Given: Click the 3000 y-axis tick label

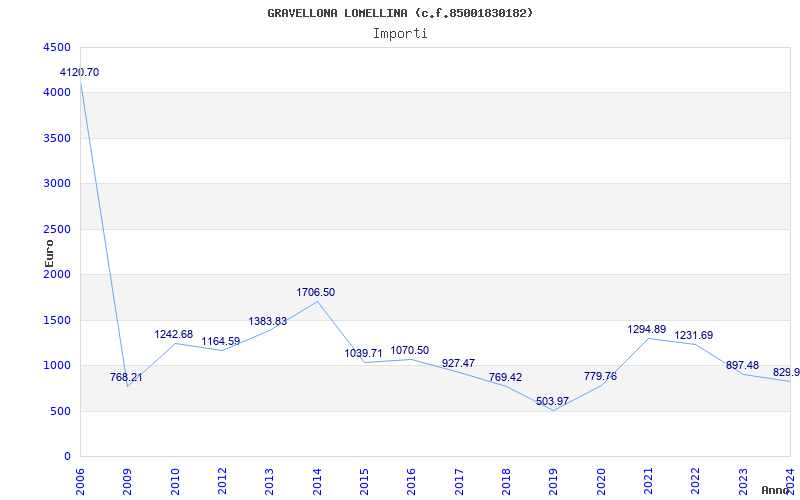Looking at the screenshot, I should (58, 184).
